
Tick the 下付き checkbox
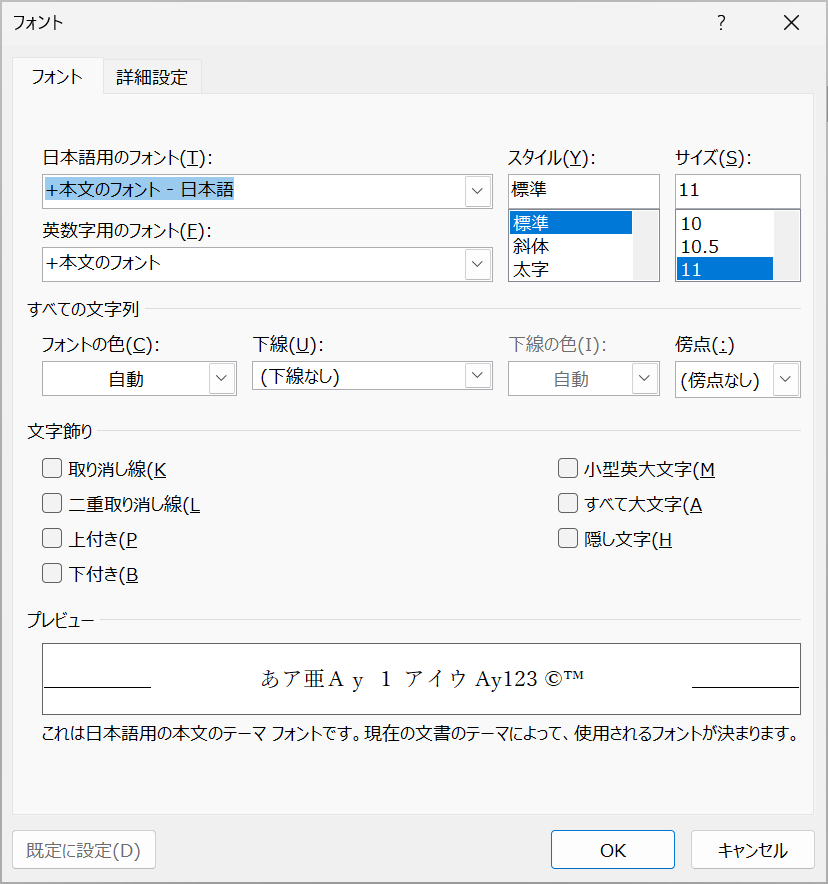point(52,573)
